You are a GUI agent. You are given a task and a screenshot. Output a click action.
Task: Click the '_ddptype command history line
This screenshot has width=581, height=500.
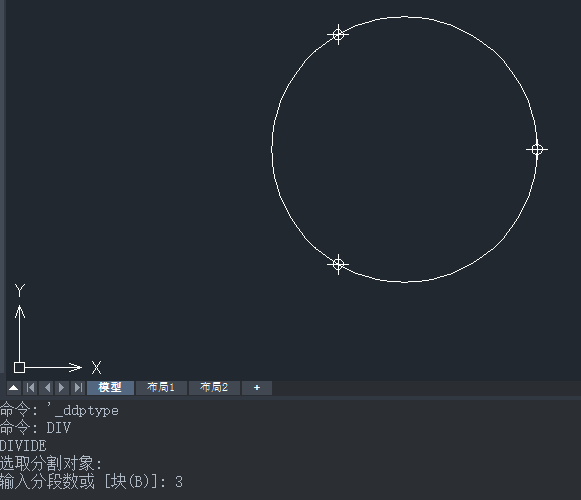pos(59,410)
